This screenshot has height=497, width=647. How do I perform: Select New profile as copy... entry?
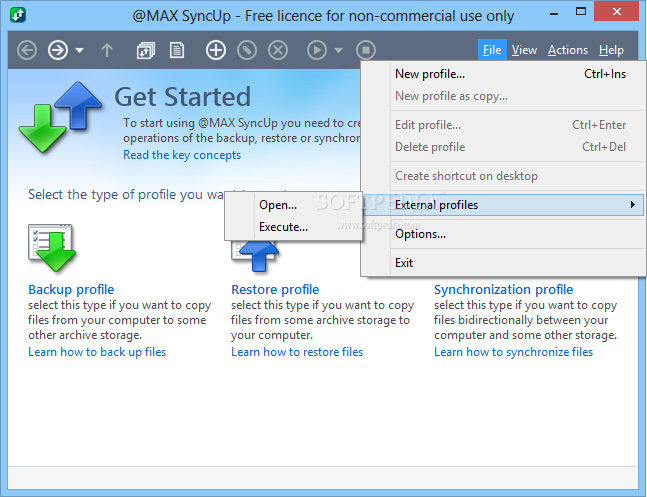pos(503,96)
